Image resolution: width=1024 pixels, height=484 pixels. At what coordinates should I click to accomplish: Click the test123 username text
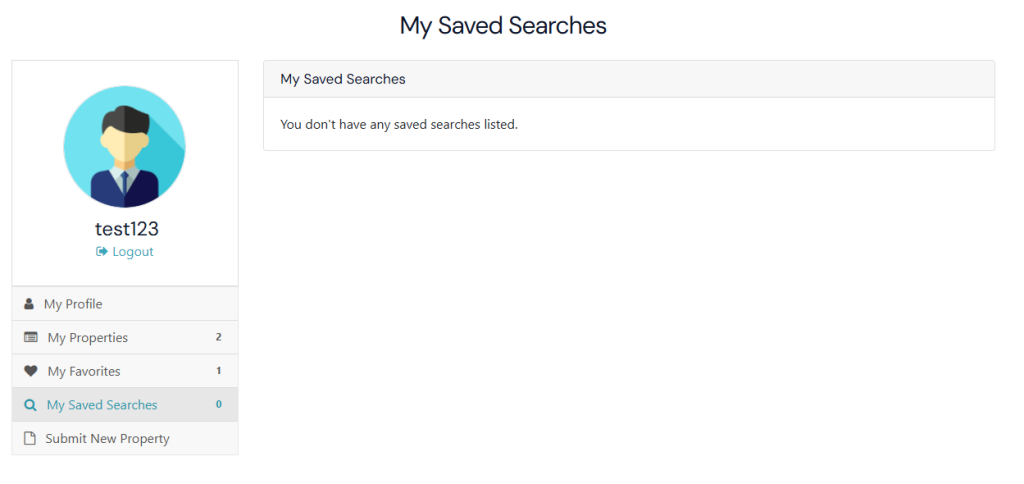[x=126, y=229]
